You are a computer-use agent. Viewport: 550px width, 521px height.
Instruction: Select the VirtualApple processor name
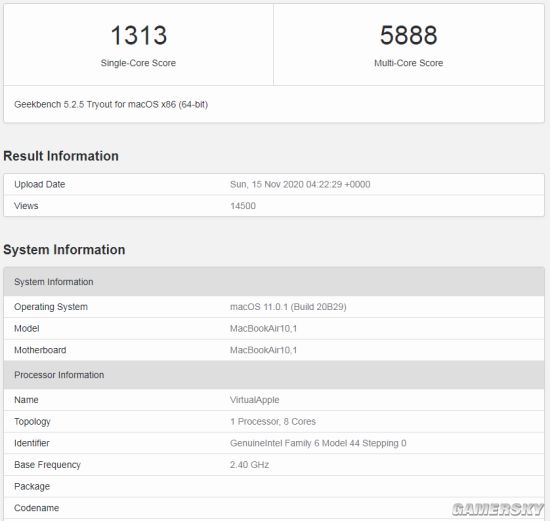(255, 400)
